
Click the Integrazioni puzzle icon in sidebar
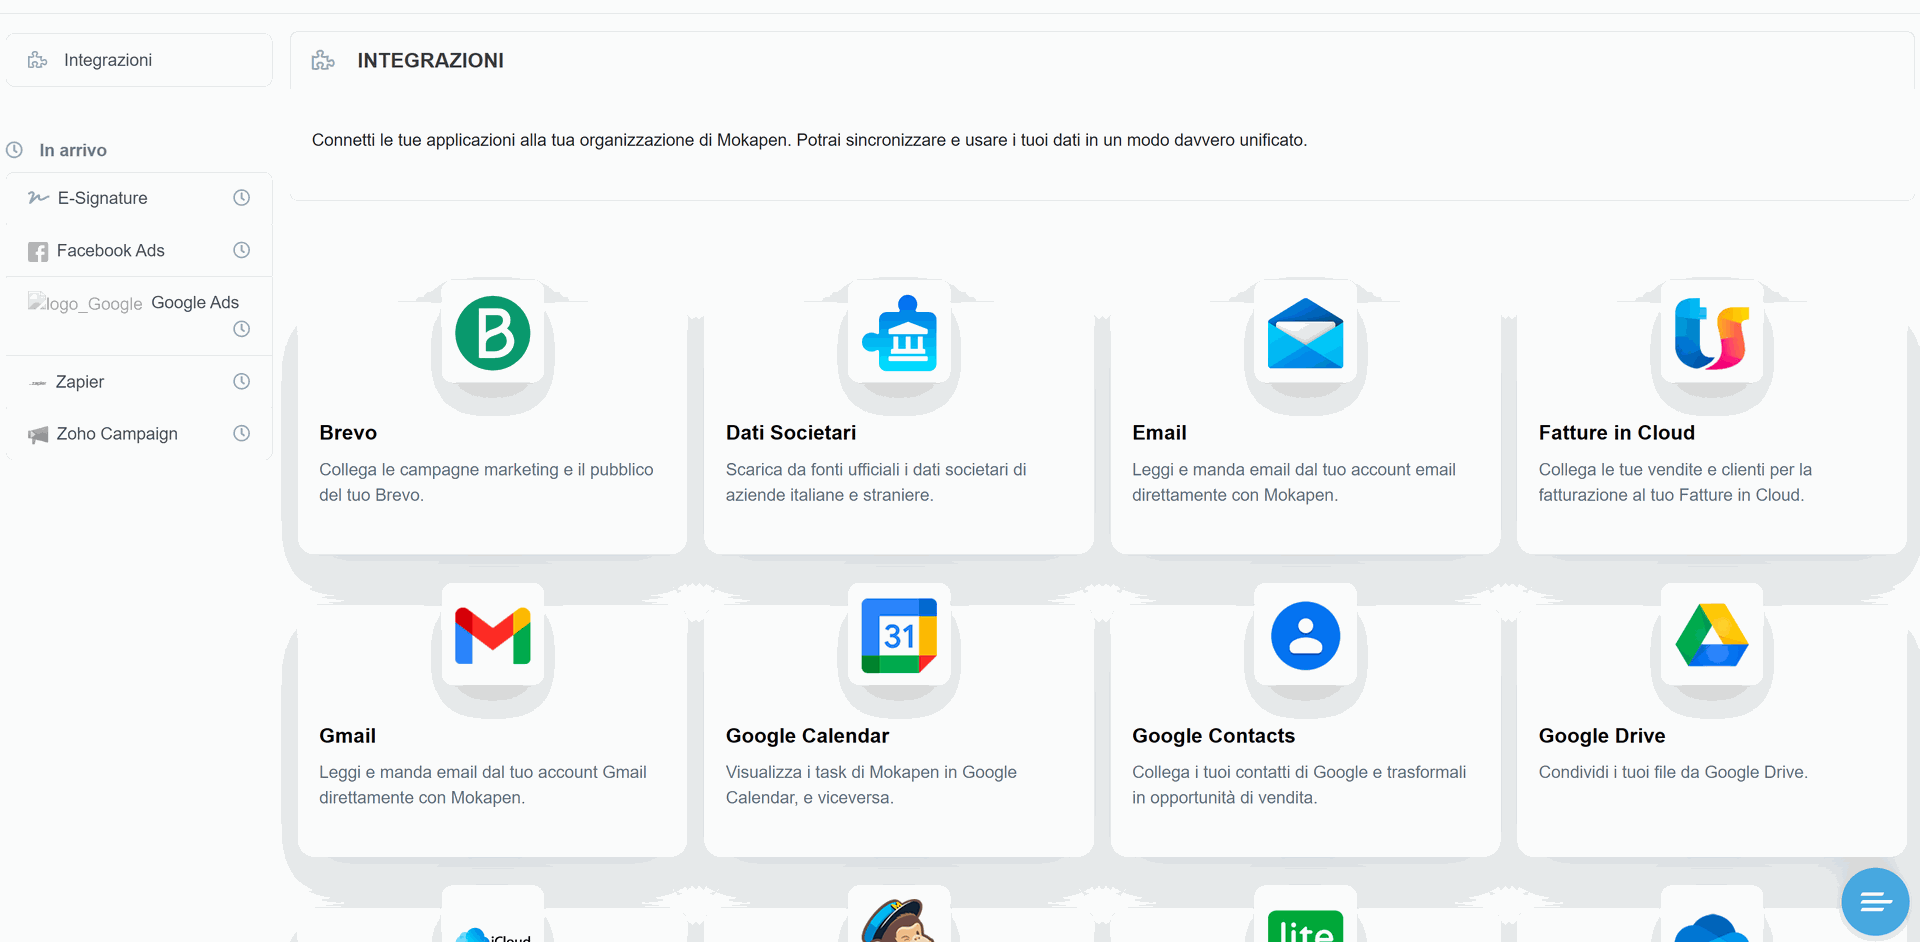pyautogui.click(x=38, y=60)
